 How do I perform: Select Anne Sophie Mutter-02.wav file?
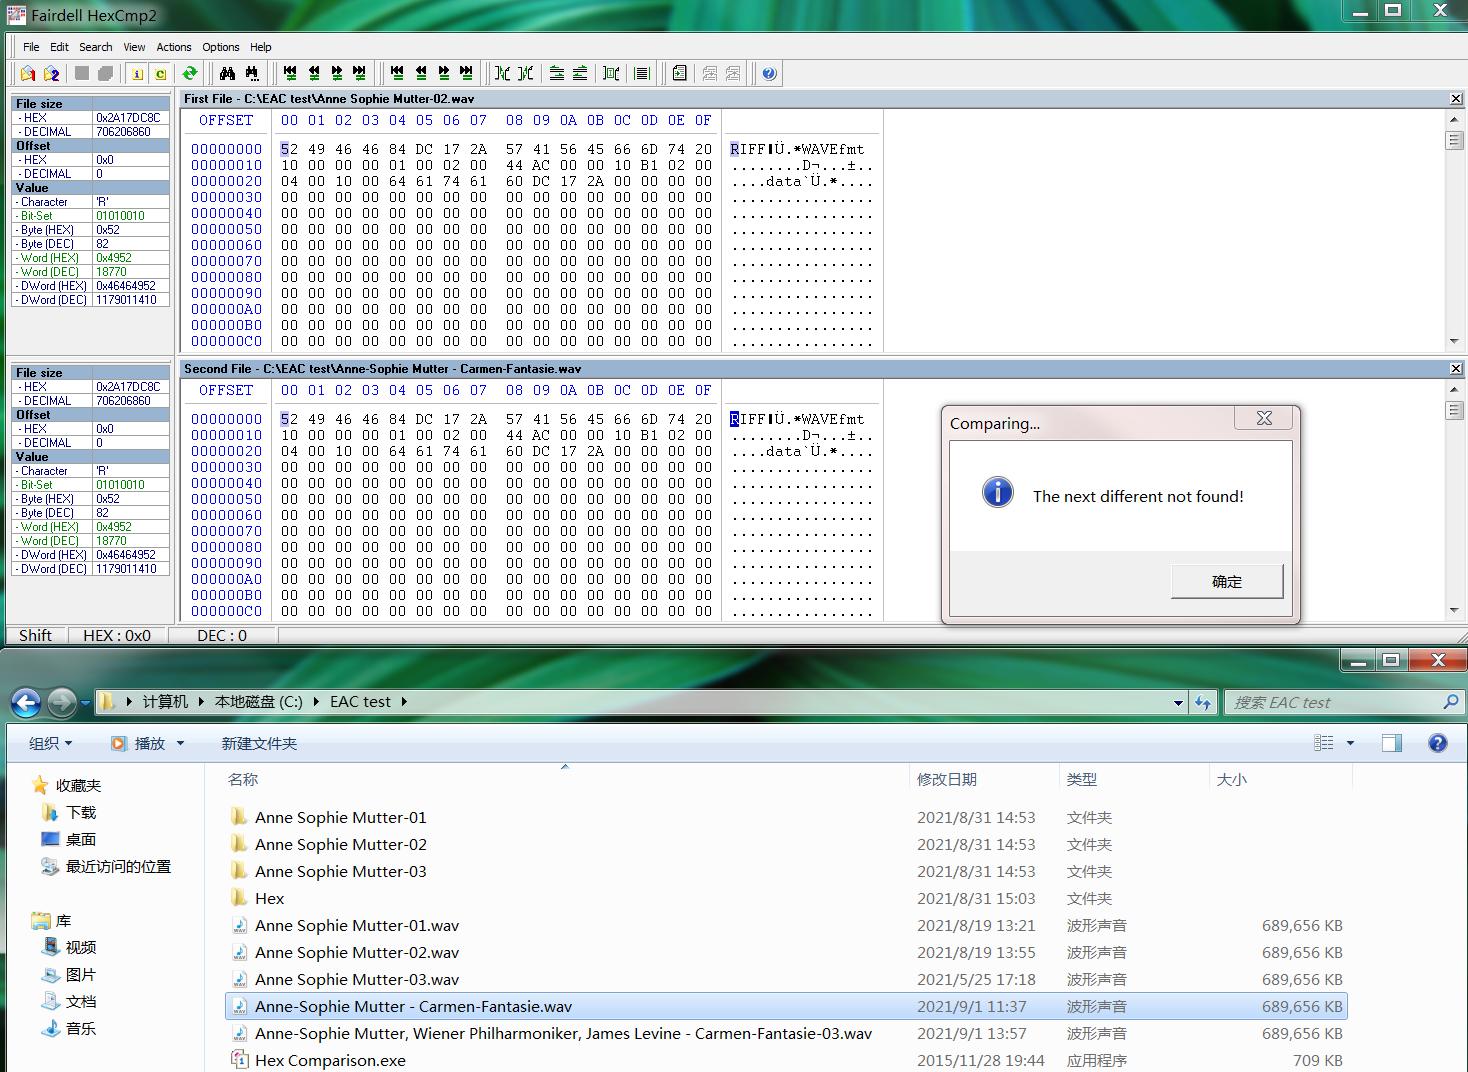point(356,952)
